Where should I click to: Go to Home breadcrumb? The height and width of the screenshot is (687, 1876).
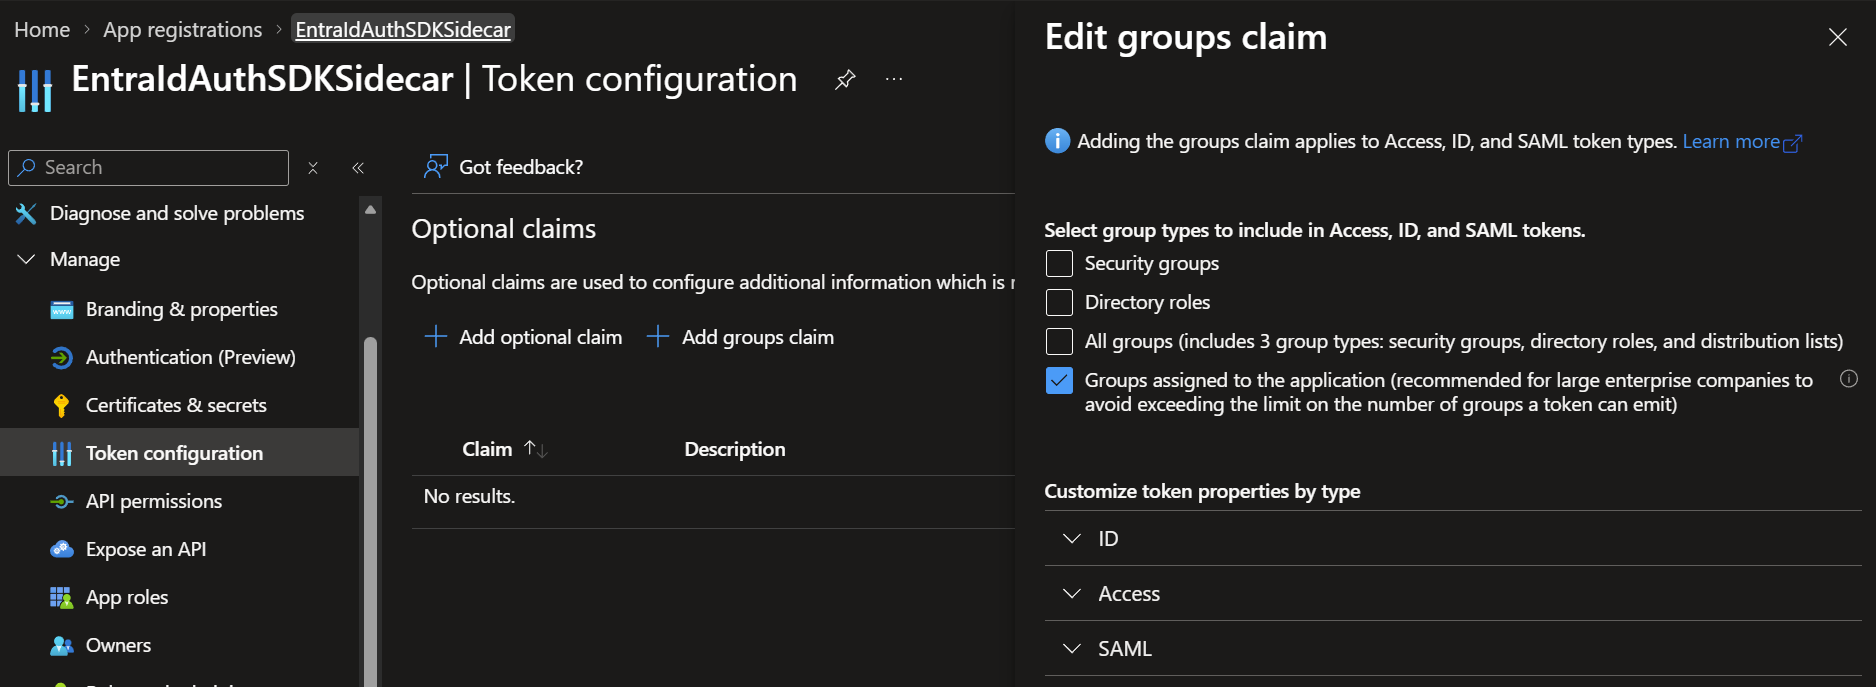pos(42,30)
